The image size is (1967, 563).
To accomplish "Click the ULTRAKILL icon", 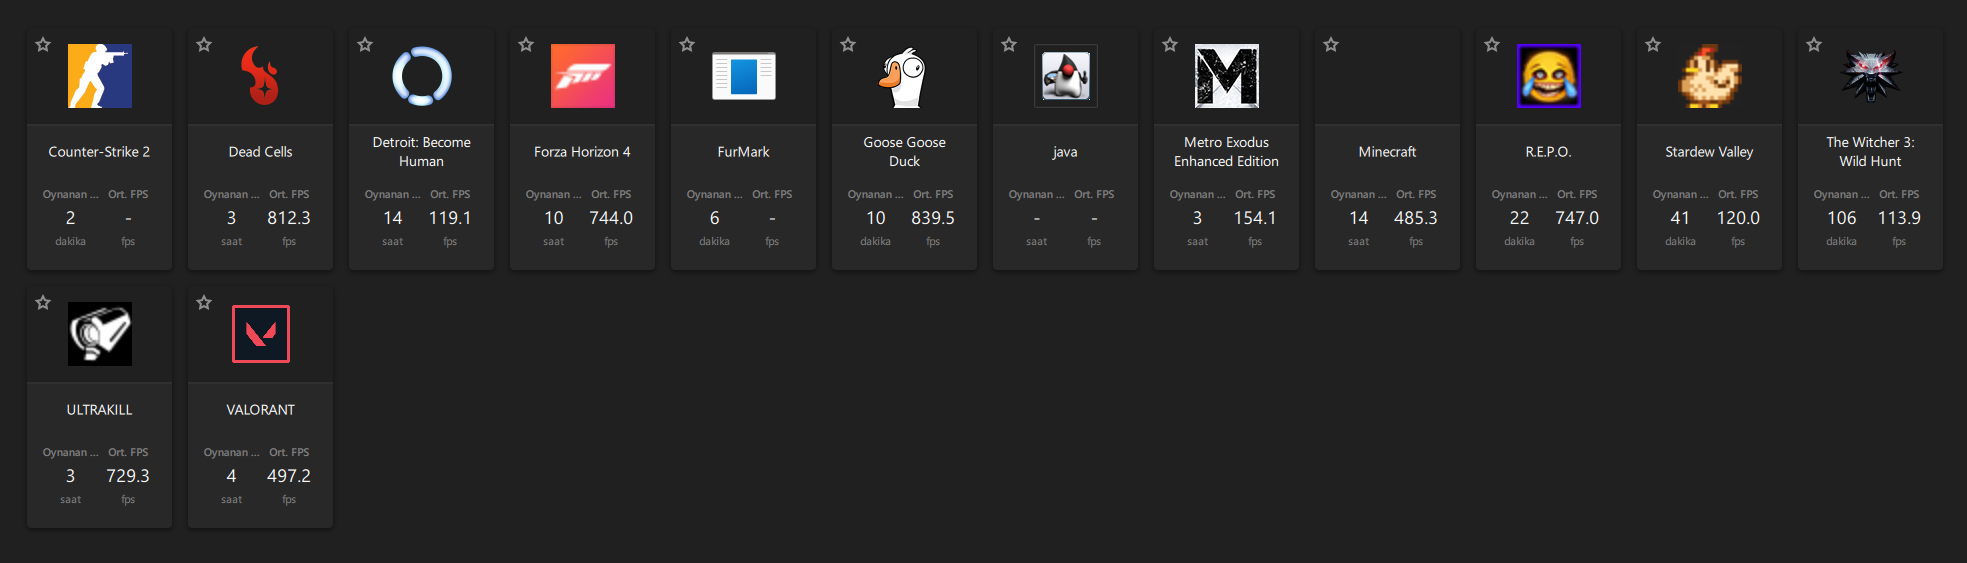I will (x=100, y=334).
